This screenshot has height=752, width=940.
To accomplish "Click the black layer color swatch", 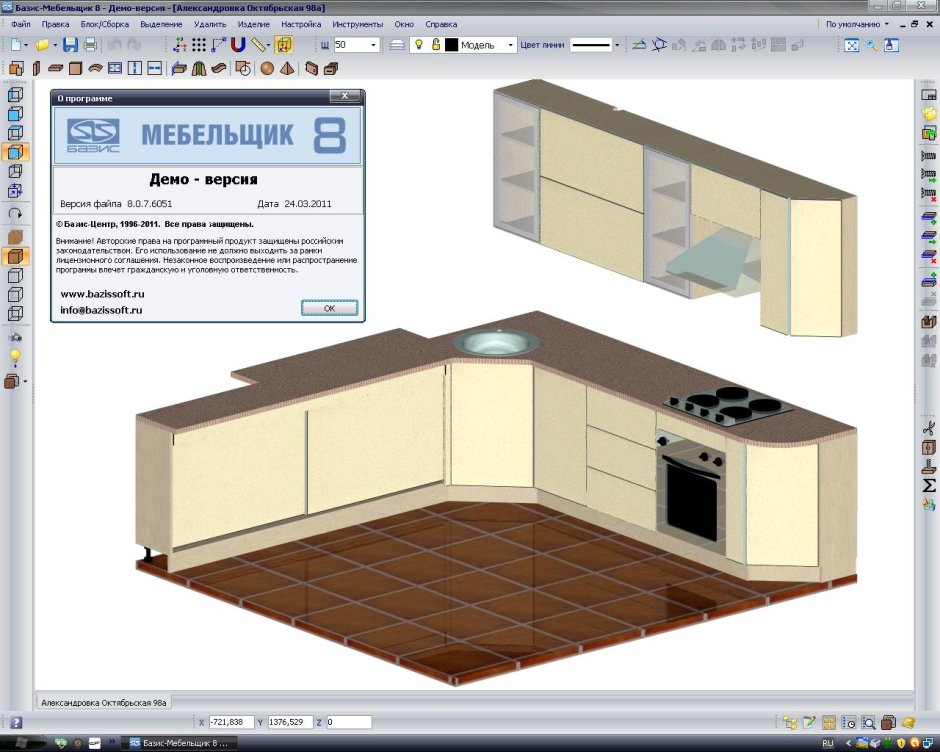I will pyautogui.click(x=451, y=45).
